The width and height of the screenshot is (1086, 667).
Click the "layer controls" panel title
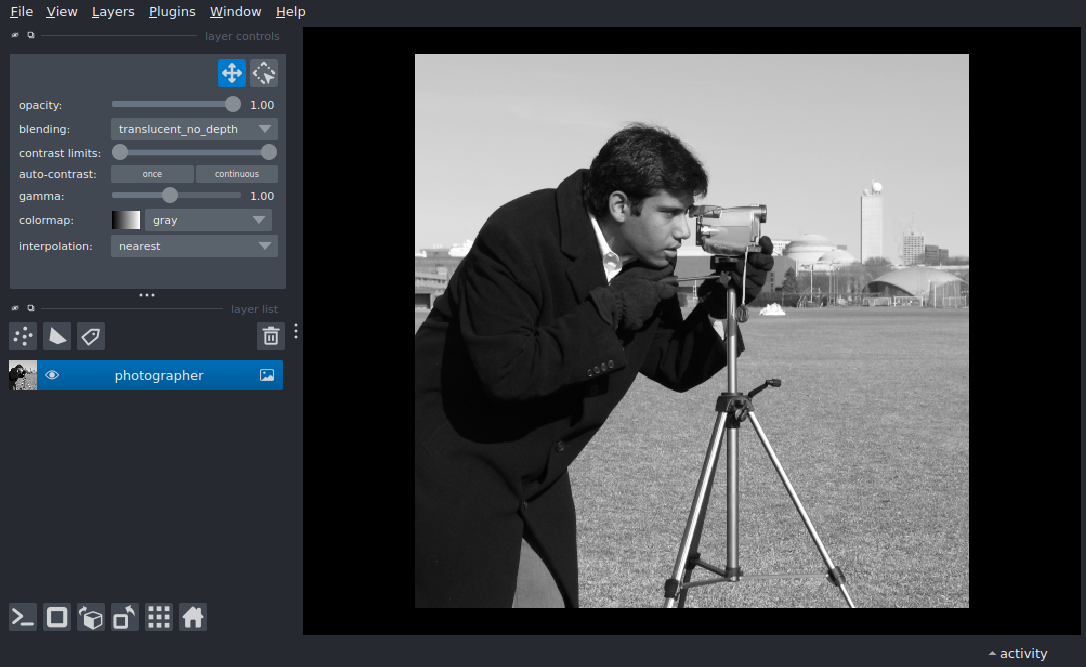(x=242, y=36)
